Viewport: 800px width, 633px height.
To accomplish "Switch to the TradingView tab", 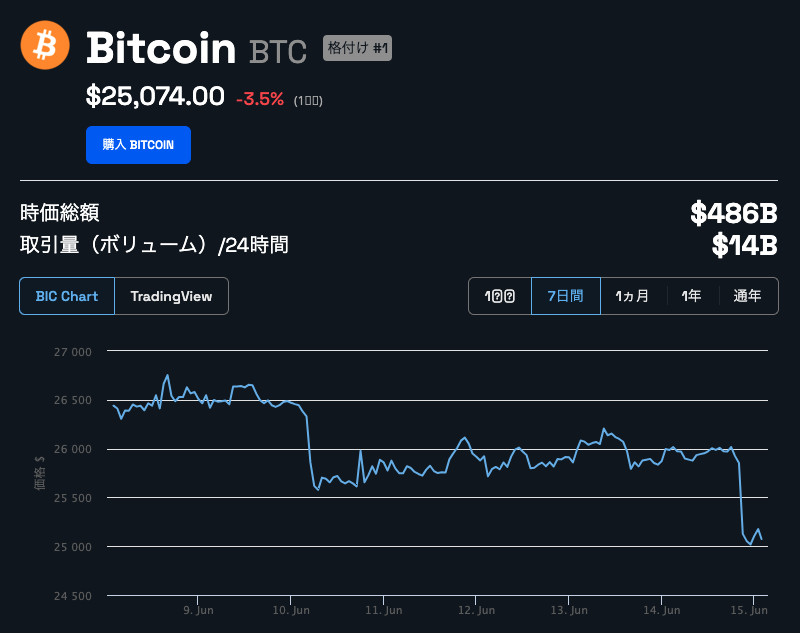I will pos(171,296).
